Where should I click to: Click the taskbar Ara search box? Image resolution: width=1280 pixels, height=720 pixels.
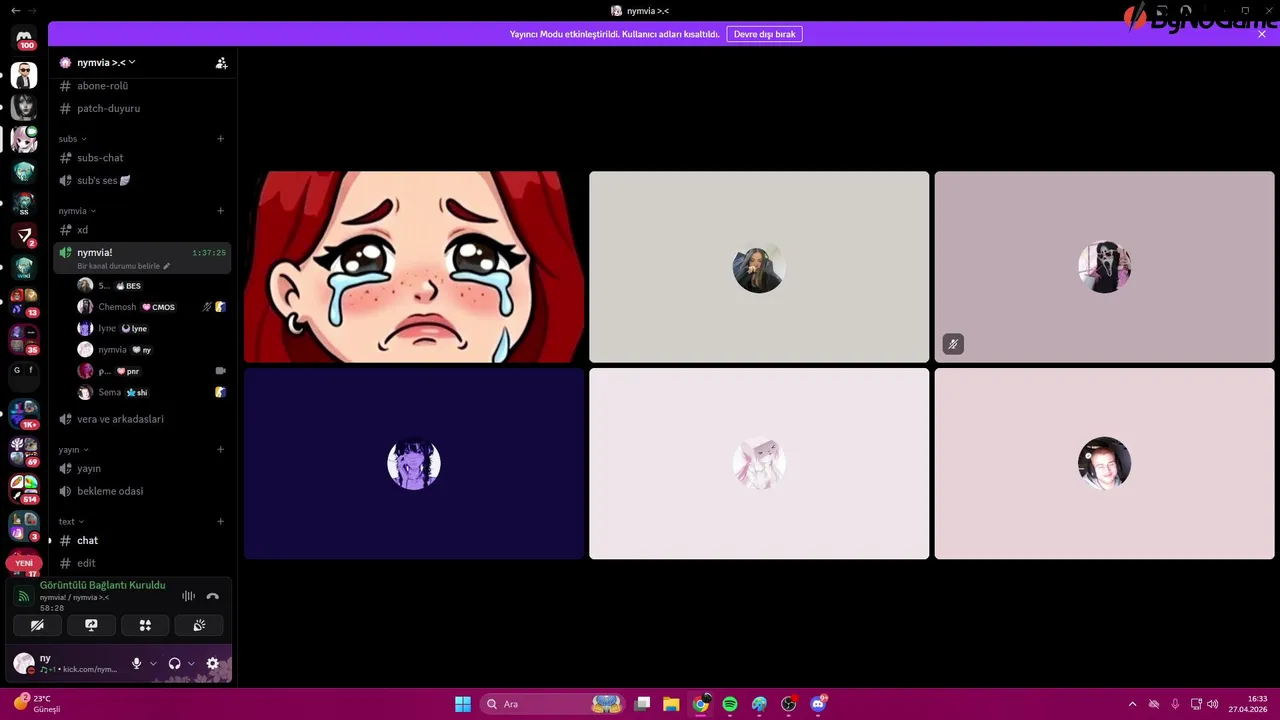[553, 704]
